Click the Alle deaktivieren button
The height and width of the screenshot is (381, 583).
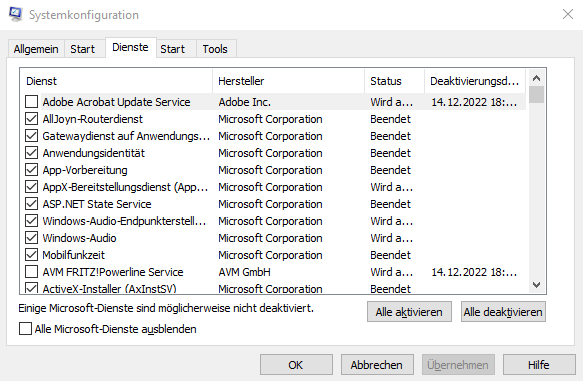pos(503,311)
